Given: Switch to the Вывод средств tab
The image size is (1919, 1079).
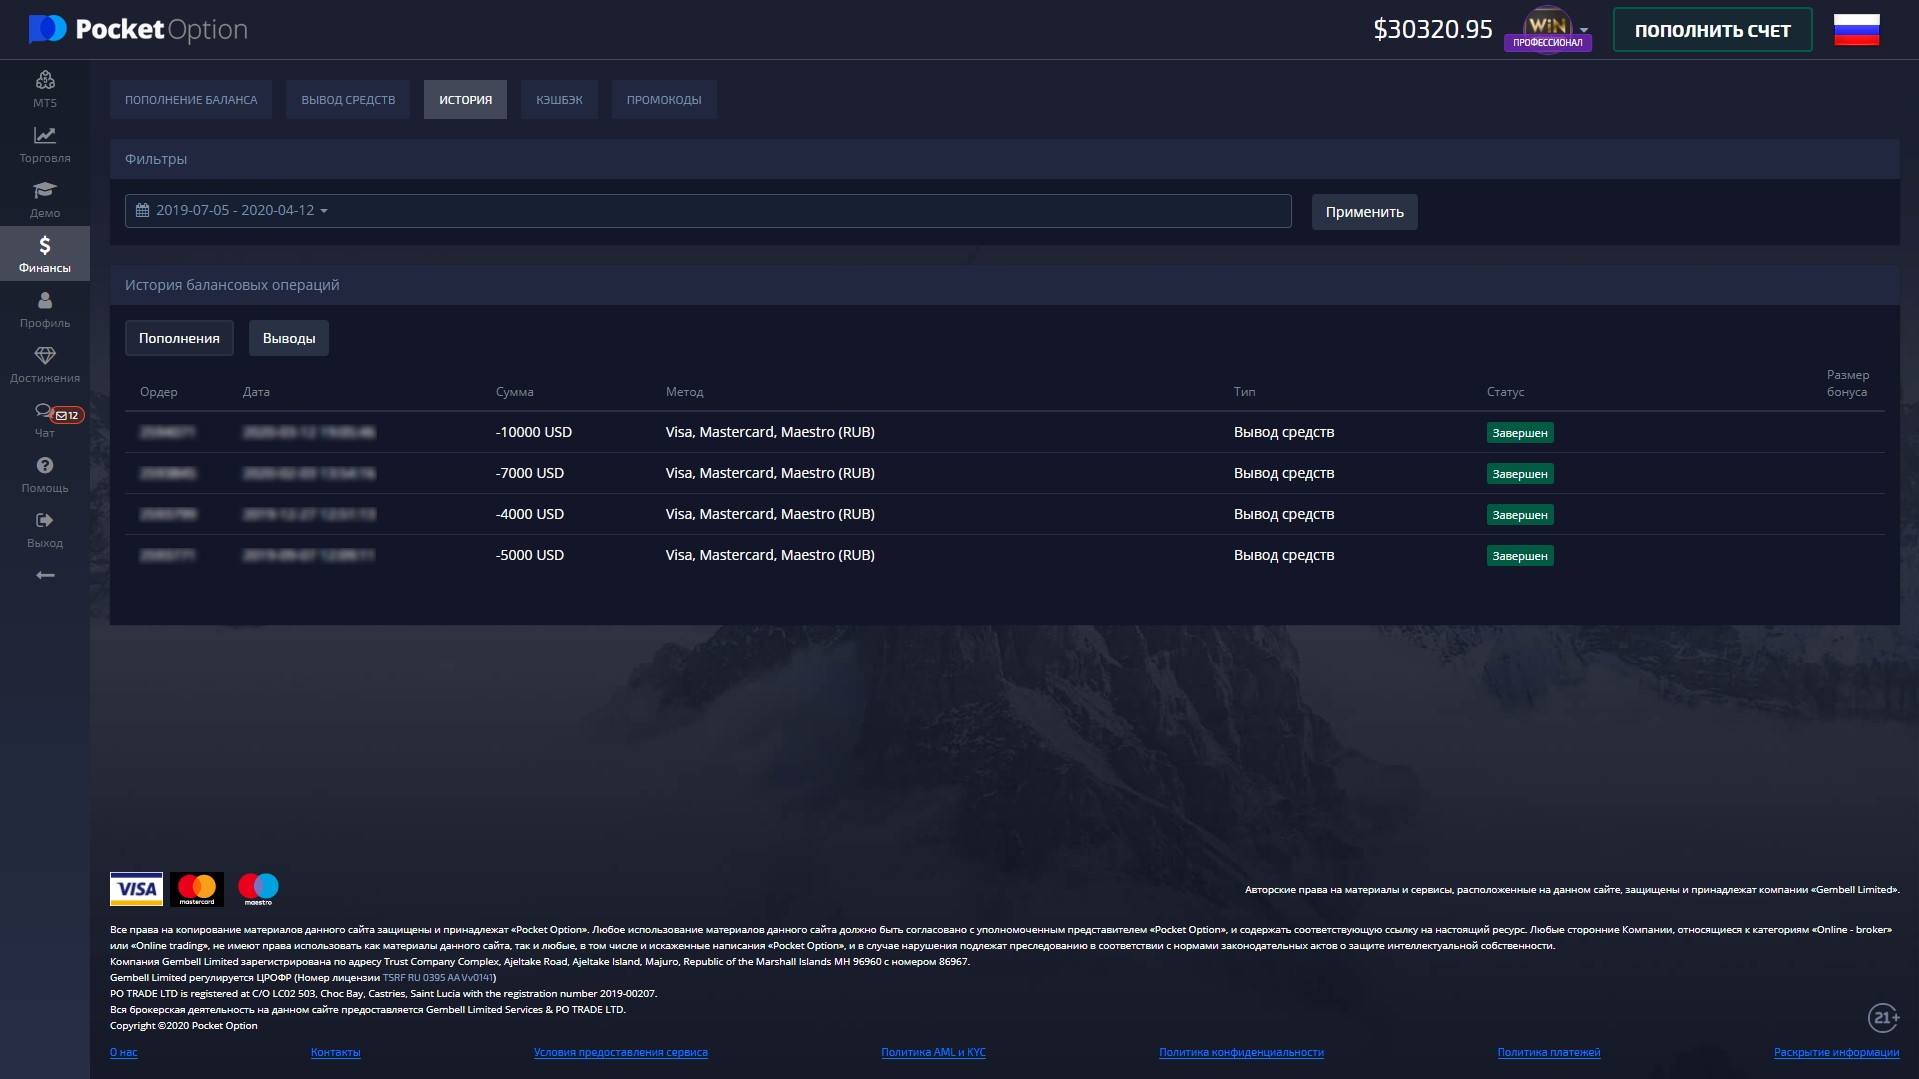Looking at the screenshot, I should point(348,100).
